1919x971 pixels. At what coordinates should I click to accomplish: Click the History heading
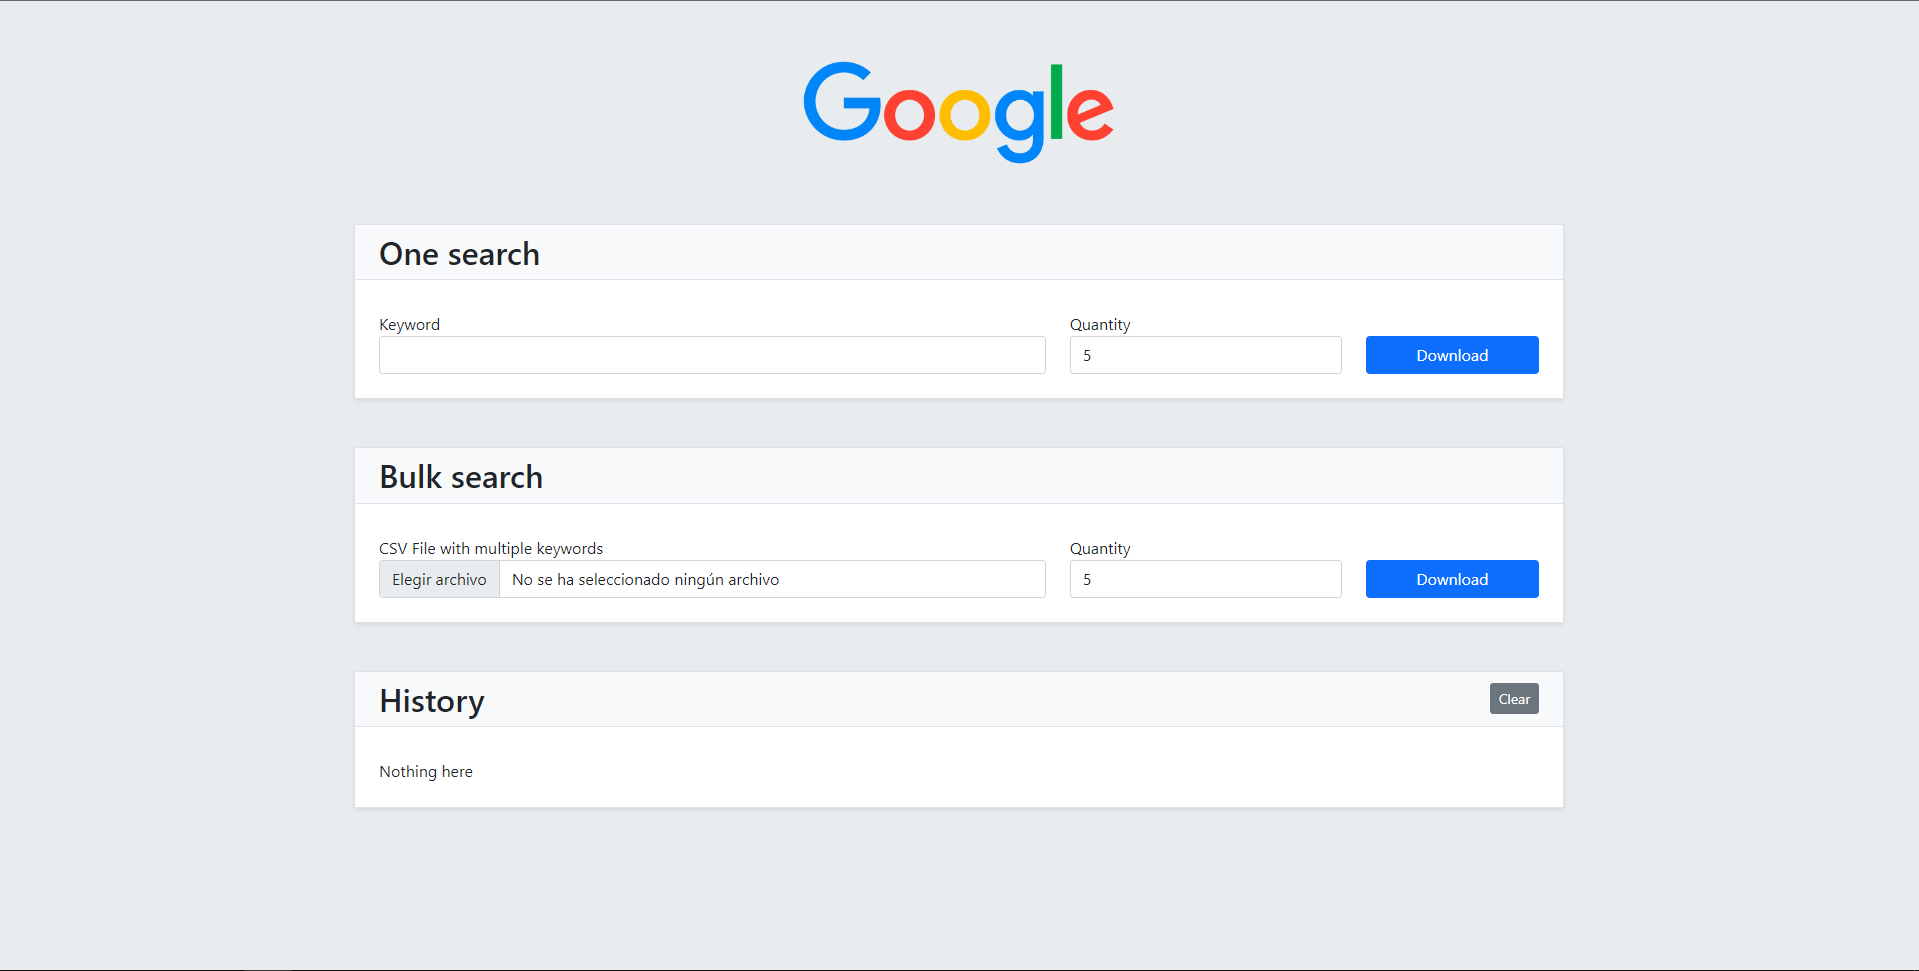432,702
